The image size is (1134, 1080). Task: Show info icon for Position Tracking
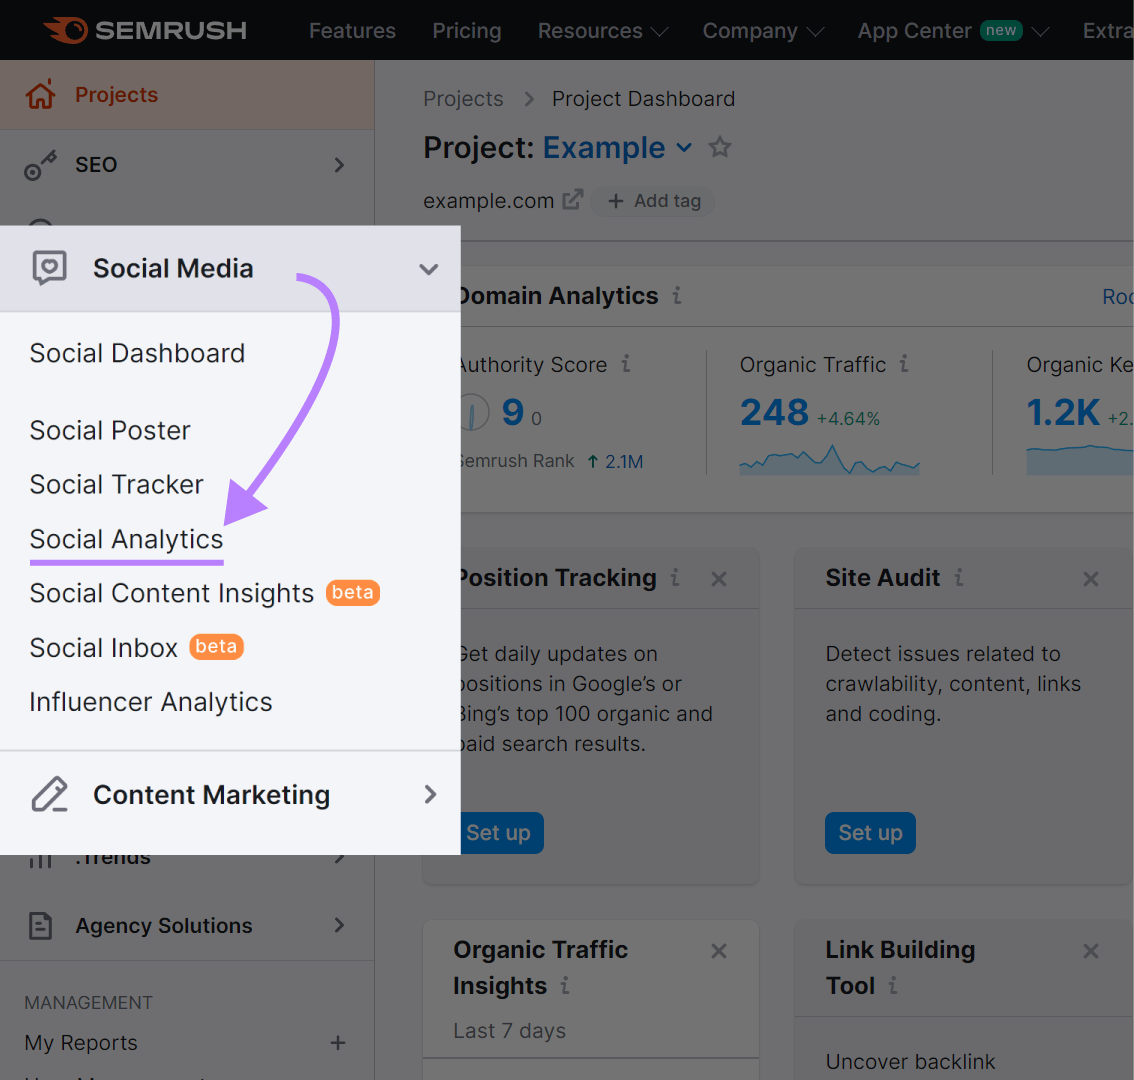[675, 577]
